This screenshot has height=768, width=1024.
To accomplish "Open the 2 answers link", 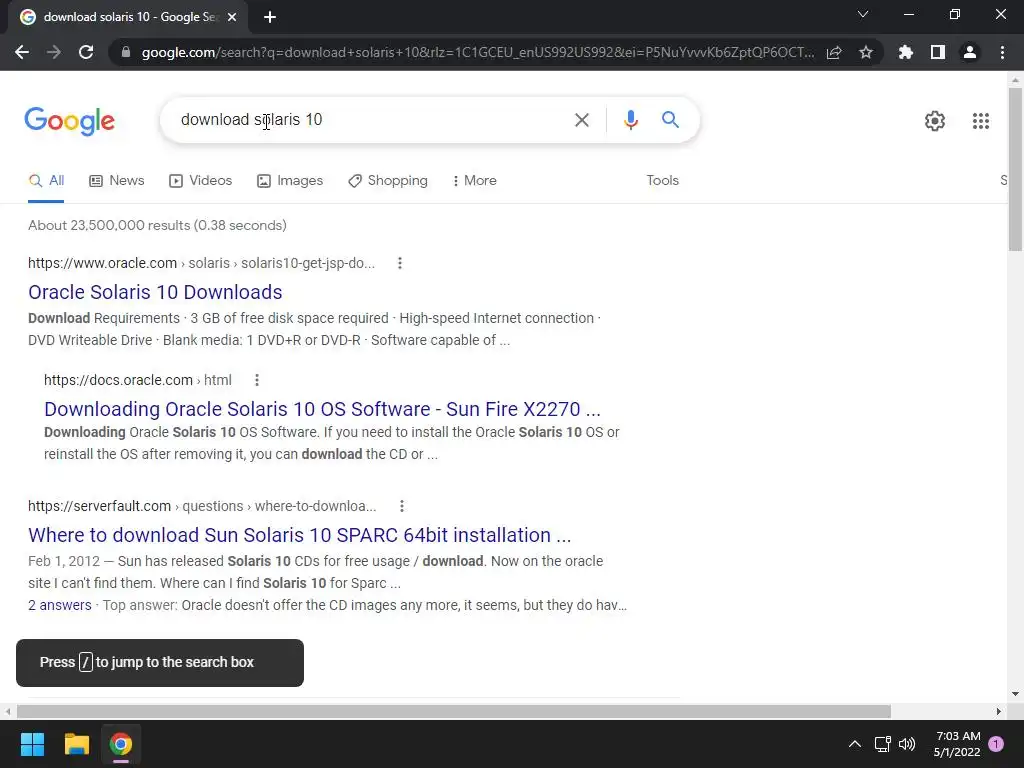I will click(59, 605).
